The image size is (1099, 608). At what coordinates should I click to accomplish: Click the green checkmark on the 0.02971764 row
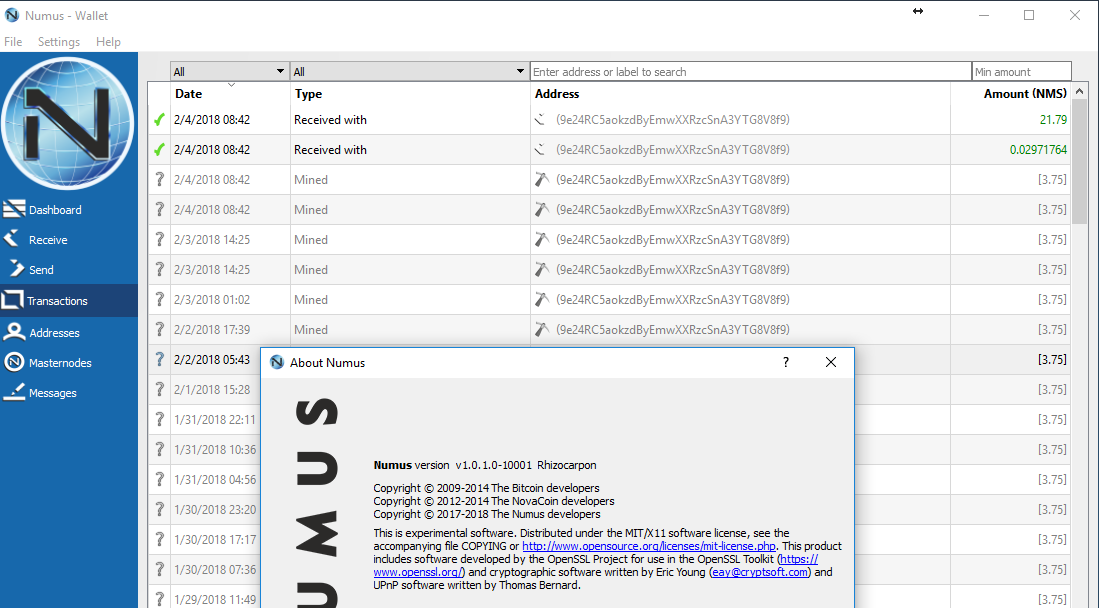159,150
